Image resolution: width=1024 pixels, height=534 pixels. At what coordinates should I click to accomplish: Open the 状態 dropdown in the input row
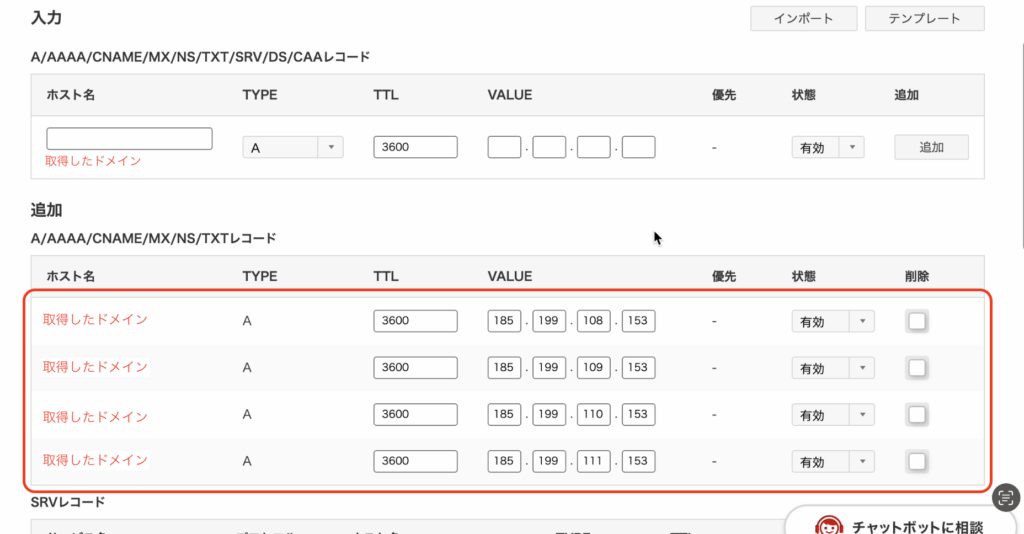click(827, 147)
